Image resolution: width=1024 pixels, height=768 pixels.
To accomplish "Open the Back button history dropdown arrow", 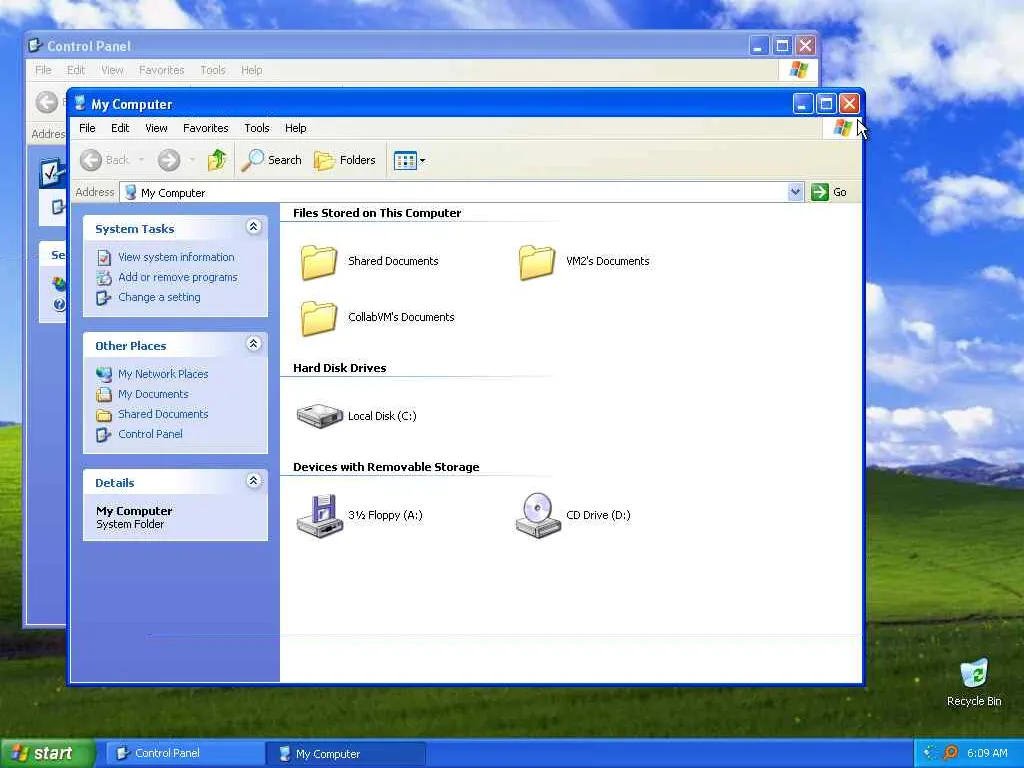I will pyautogui.click(x=141, y=160).
